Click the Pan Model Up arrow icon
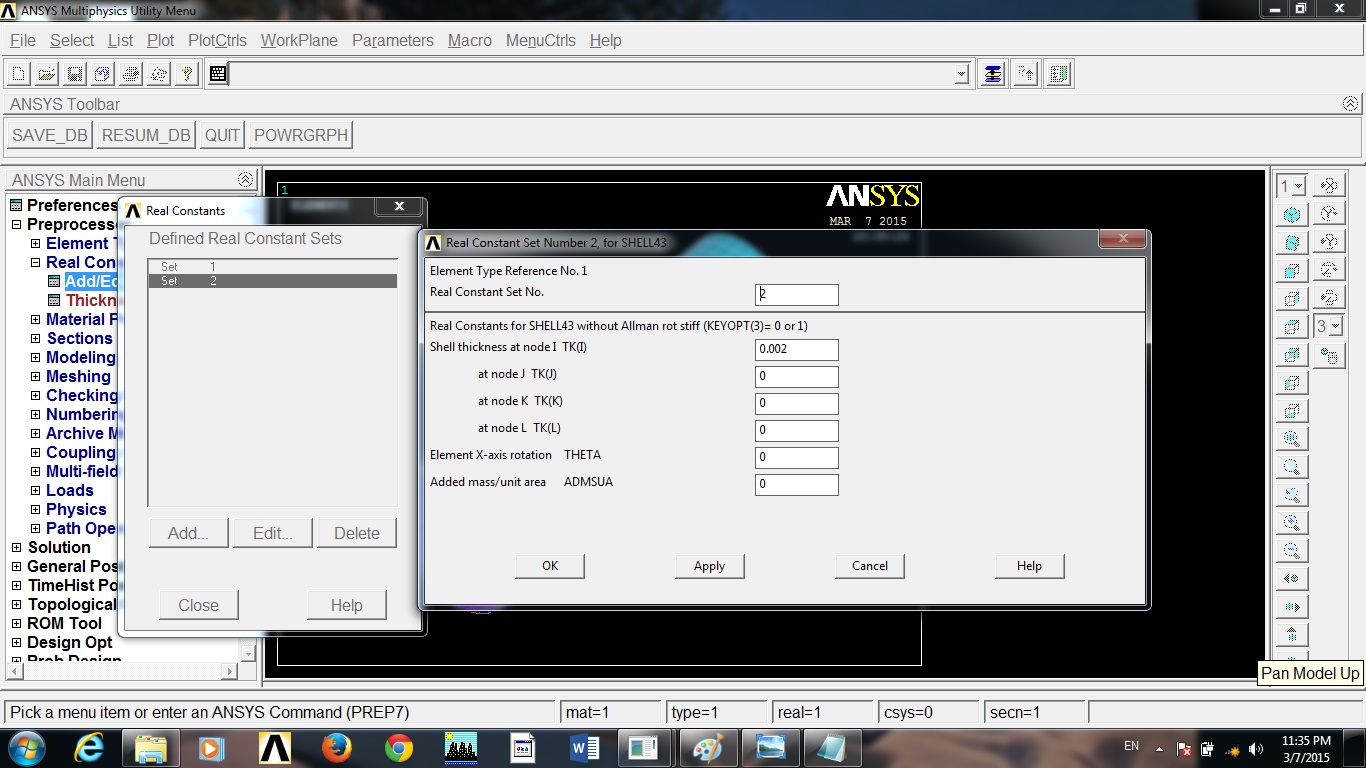 (1292, 635)
